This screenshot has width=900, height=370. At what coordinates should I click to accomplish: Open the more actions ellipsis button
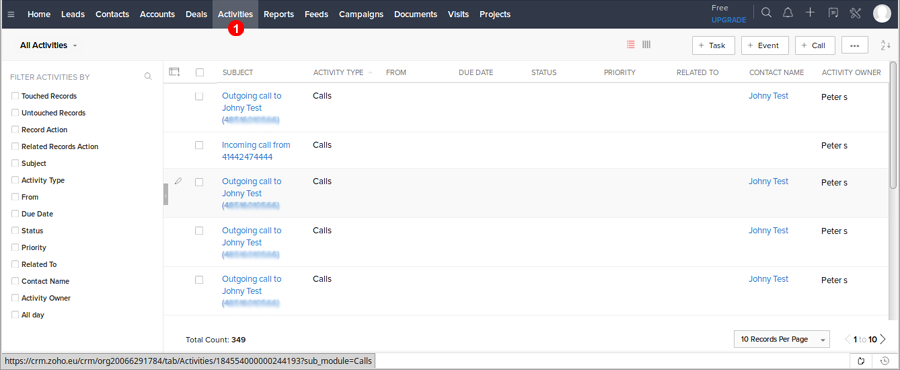coord(855,45)
